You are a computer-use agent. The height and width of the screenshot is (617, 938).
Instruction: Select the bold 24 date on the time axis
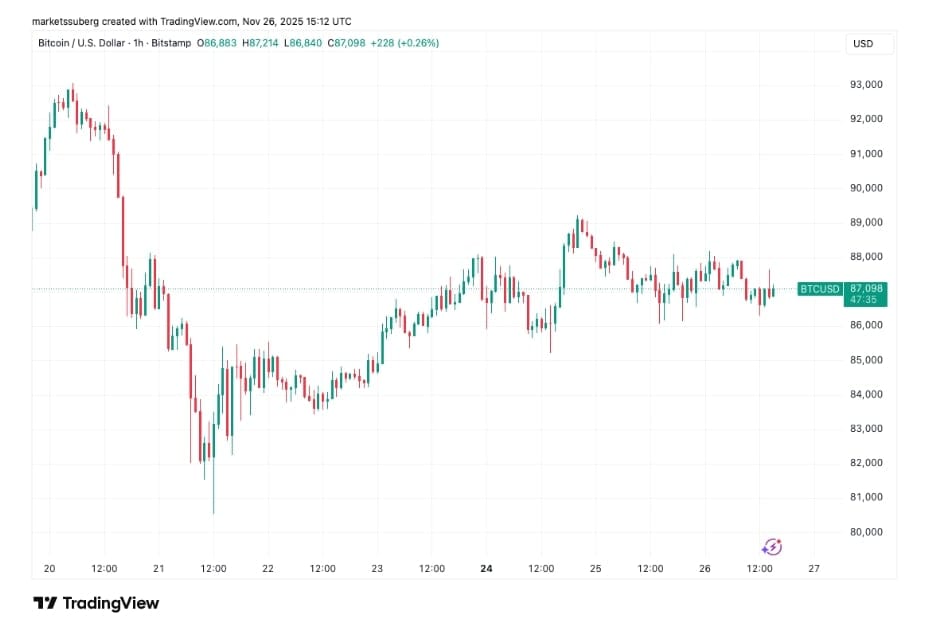point(487,566)
